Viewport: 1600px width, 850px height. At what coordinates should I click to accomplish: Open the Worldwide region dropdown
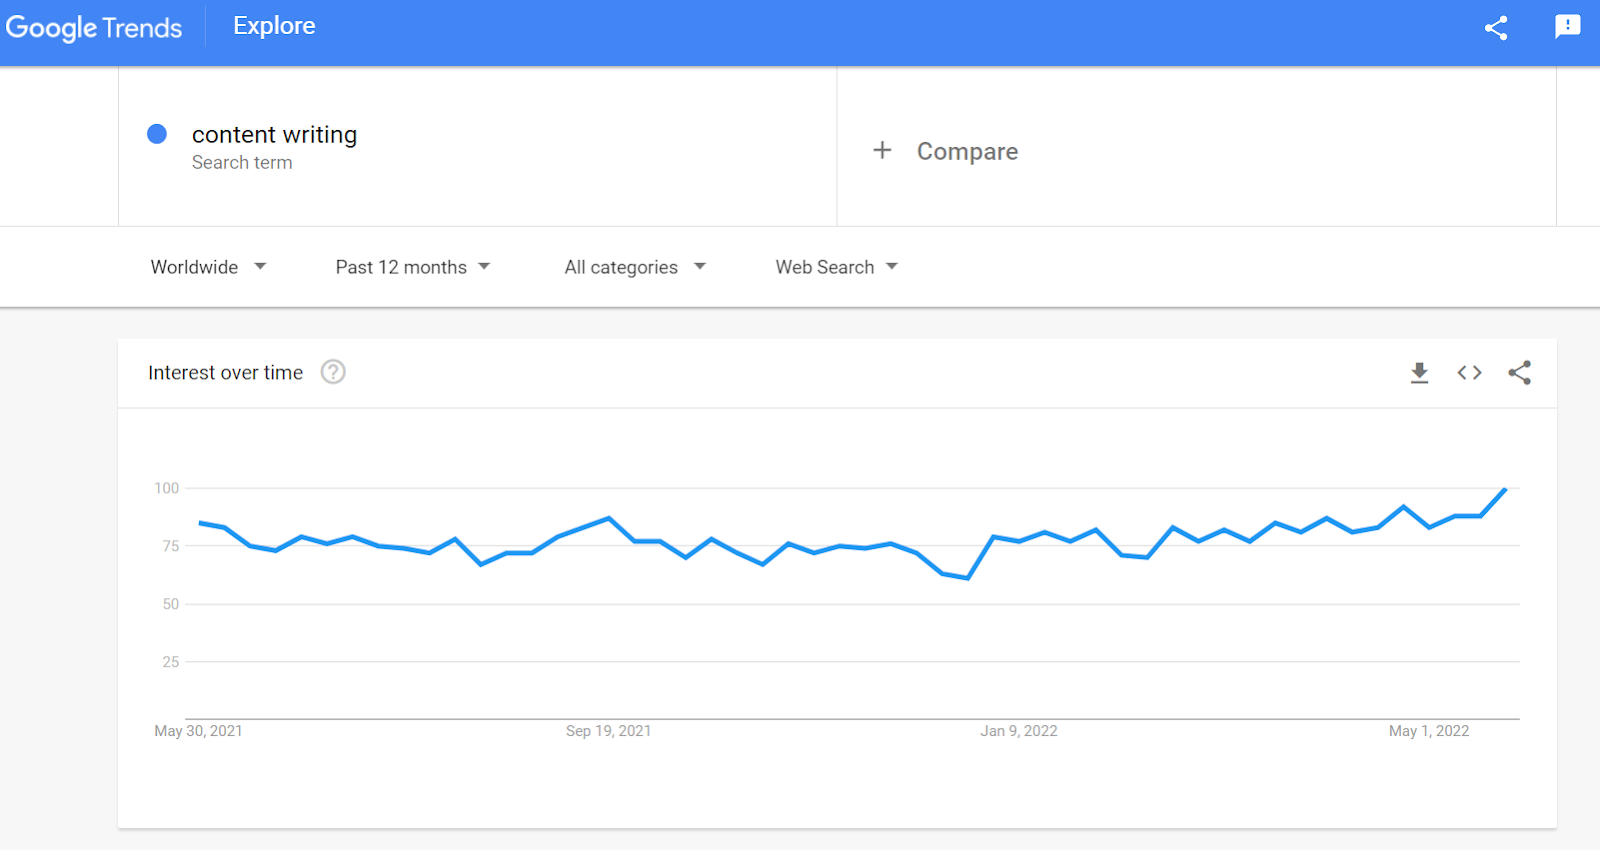[208, 266]
